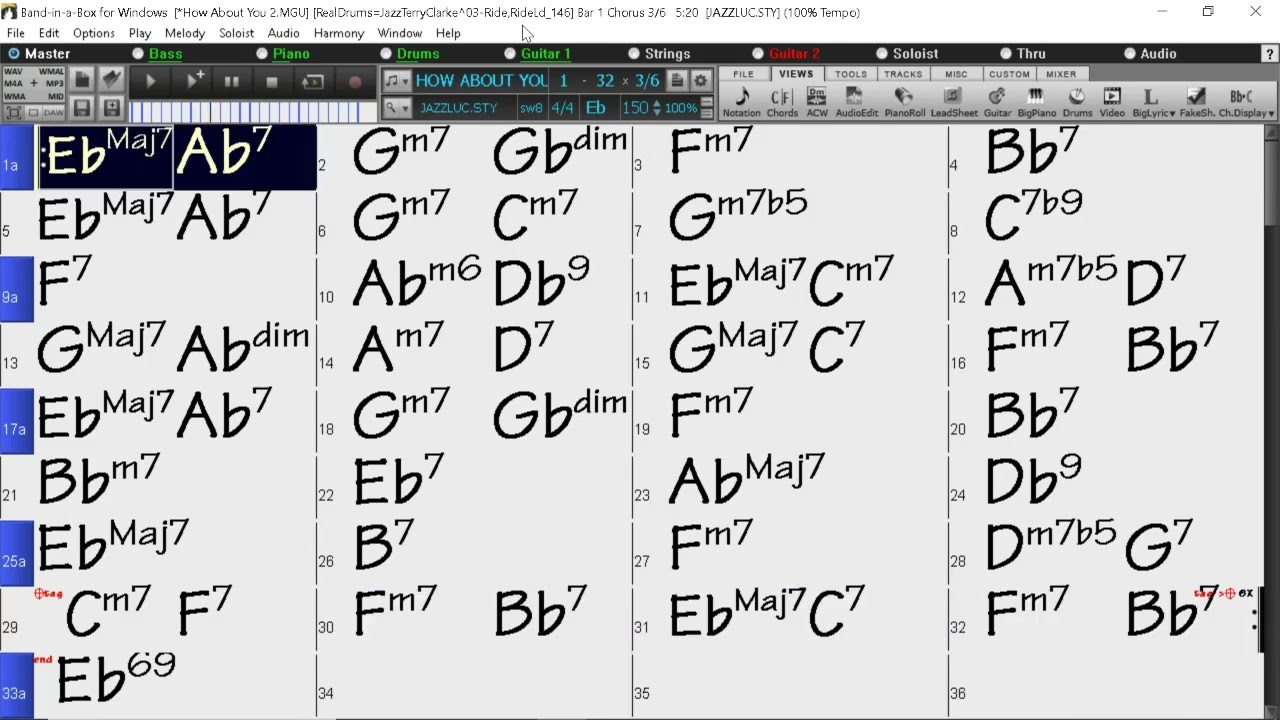The image size is (1280, 720).
Task: Click bar 9a part marker
Action: pos(17,289)
